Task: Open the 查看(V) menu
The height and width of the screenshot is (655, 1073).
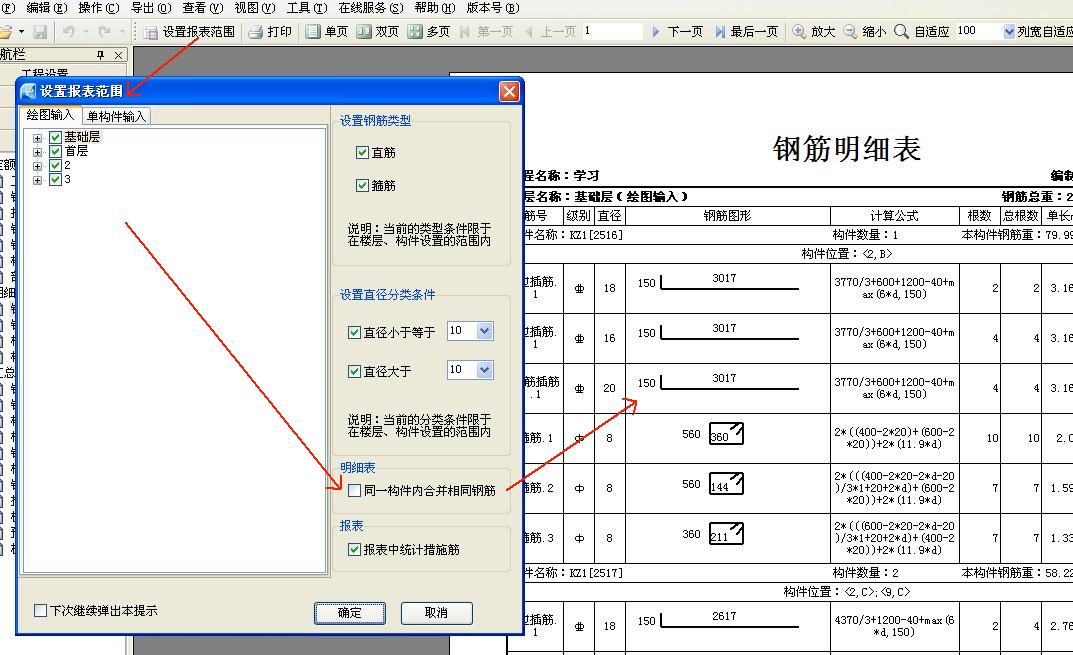Action: [203, 8]
